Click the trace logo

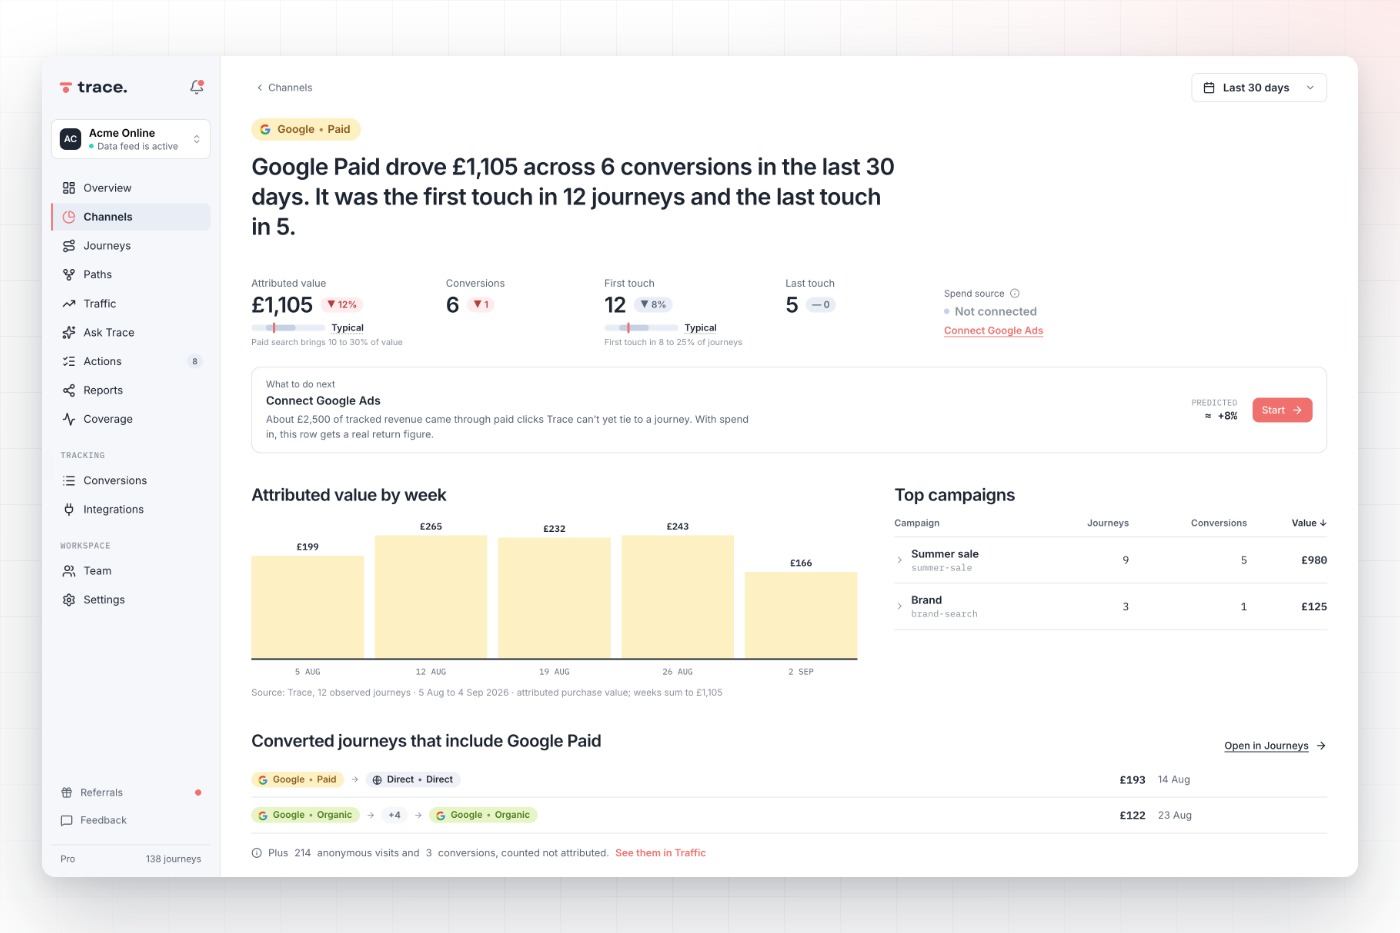pos(94,87)
